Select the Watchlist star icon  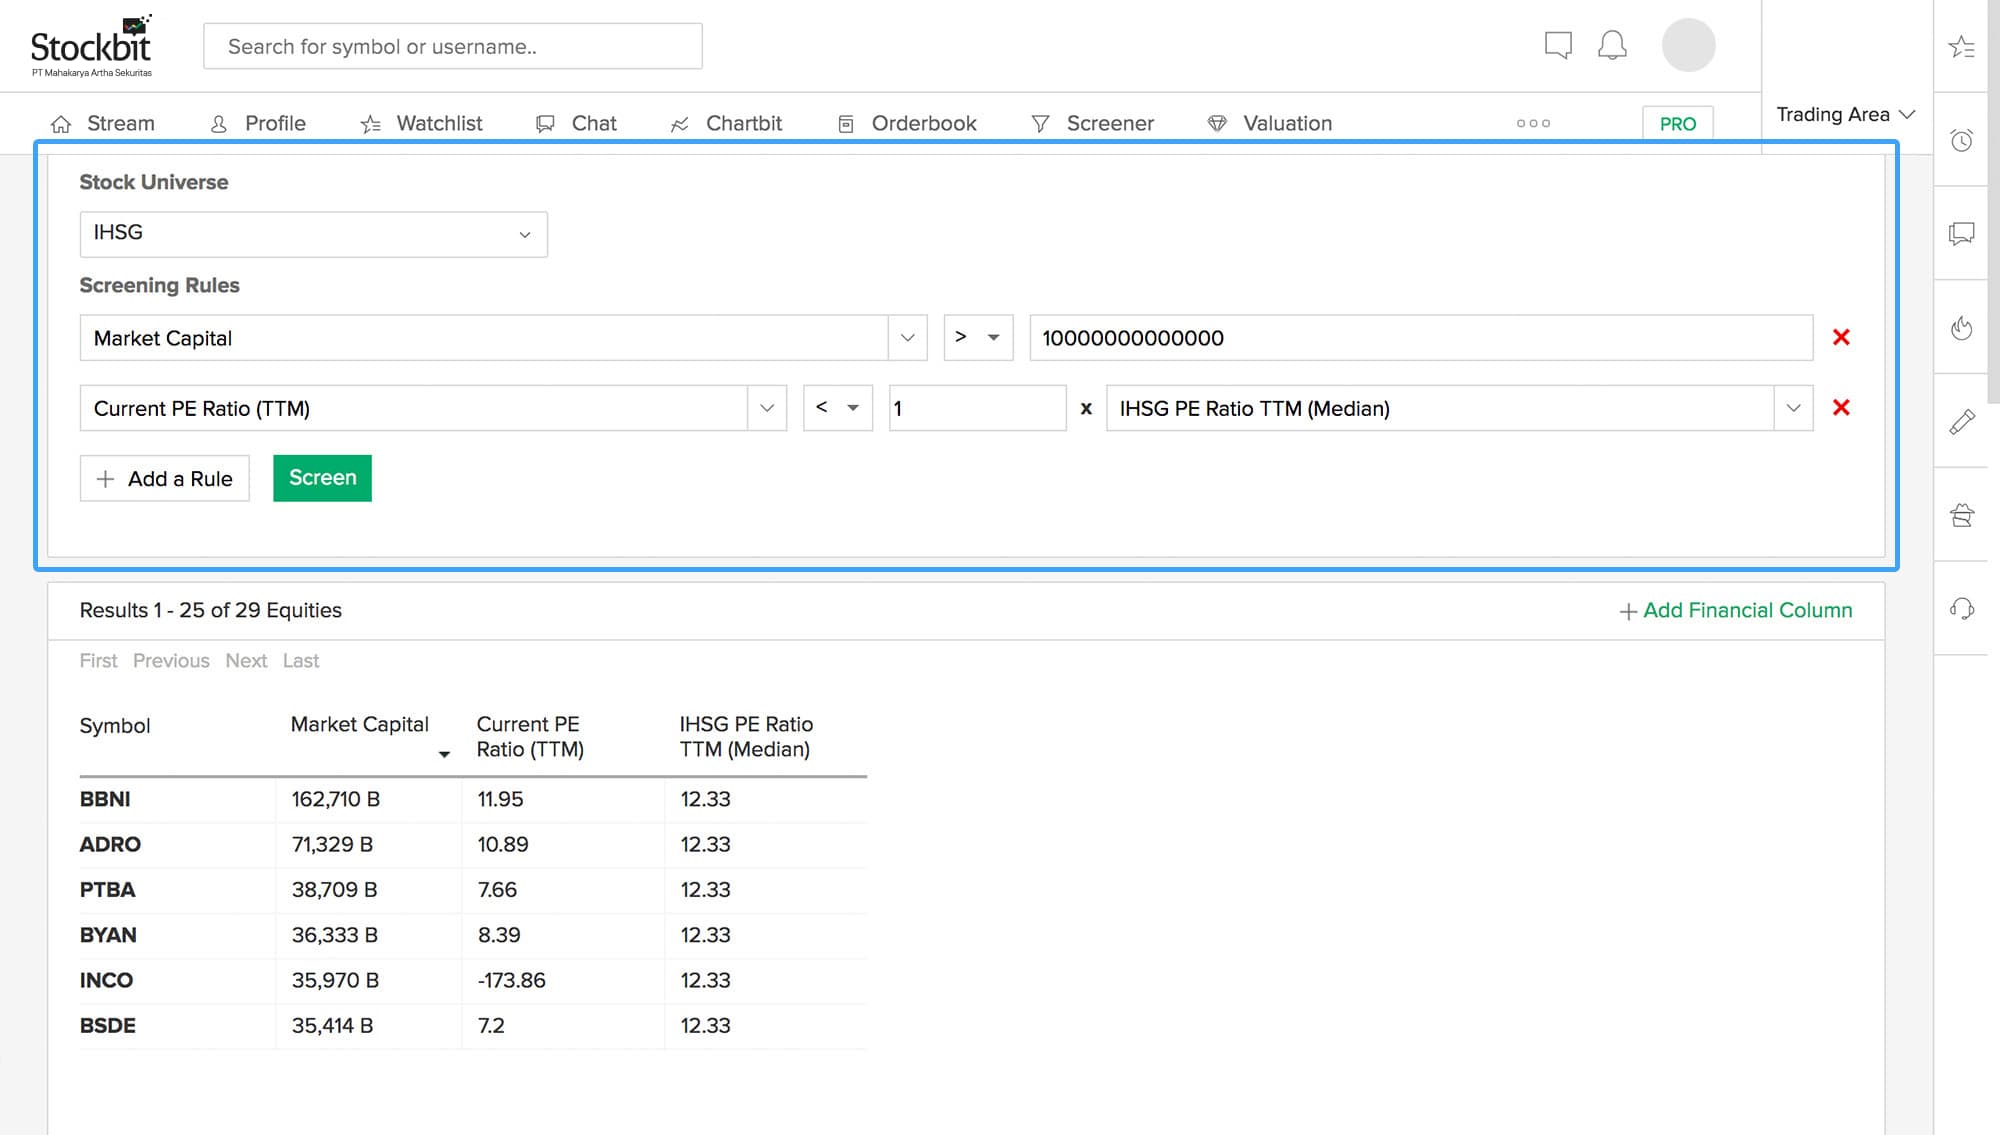371,122
